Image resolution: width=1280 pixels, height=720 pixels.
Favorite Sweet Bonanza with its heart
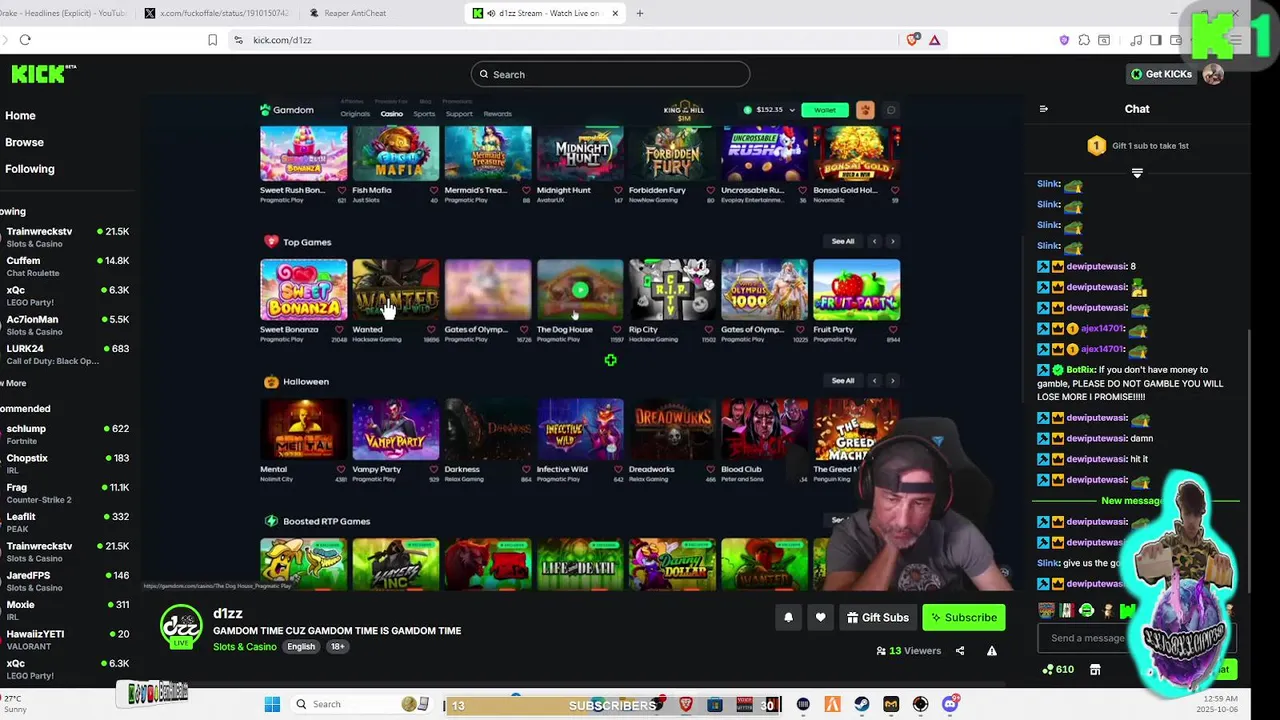coord(340,329)
